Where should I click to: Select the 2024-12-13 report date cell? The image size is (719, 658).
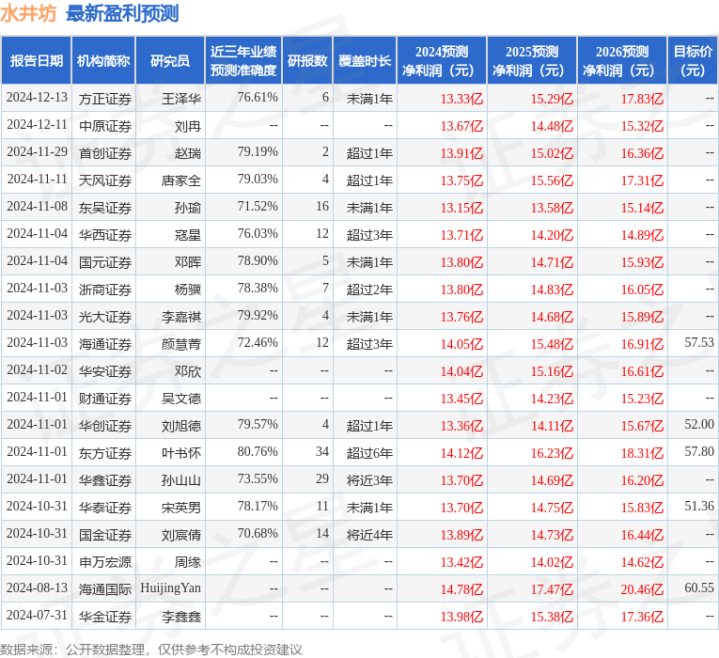[37, 98]
